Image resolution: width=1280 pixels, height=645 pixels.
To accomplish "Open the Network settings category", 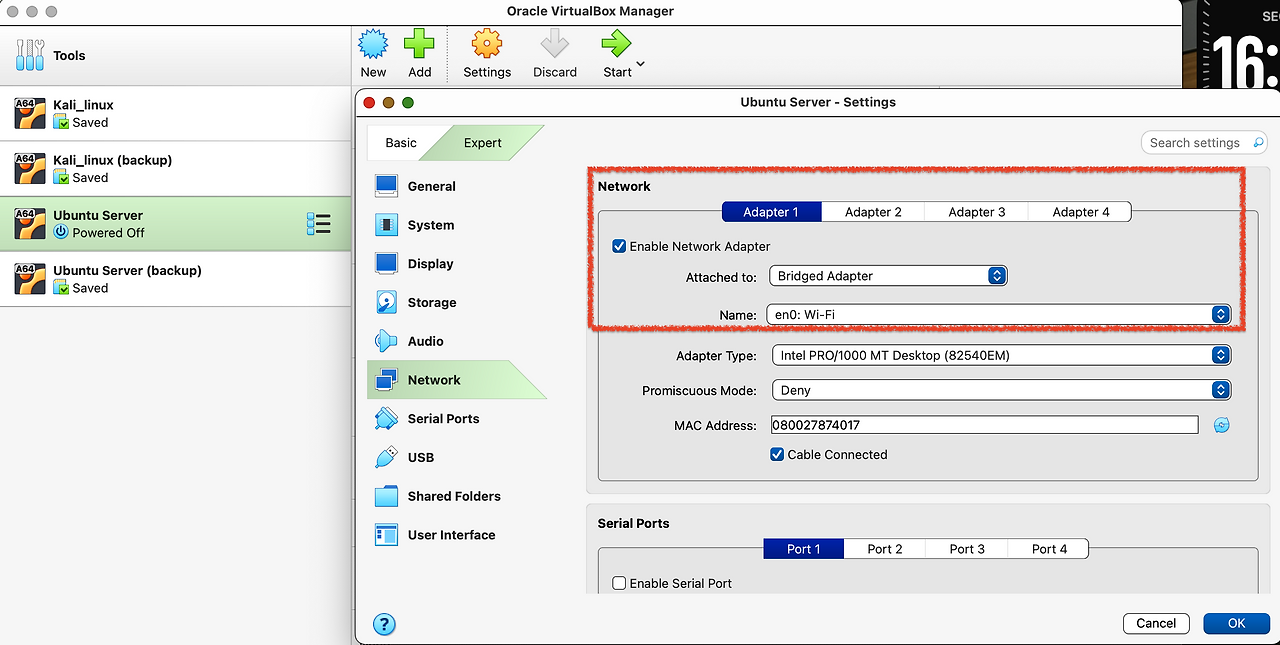I will tap(457, 380).
